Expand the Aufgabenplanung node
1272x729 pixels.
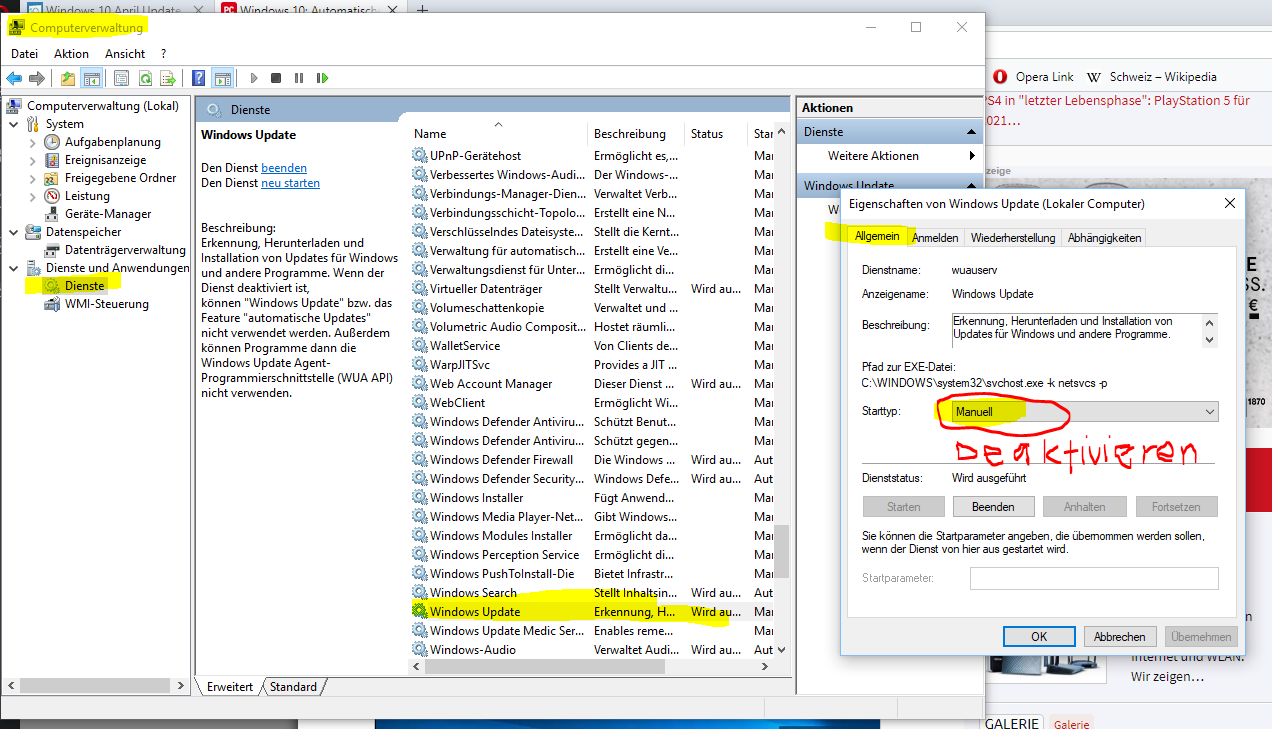[x=32, y=142]
